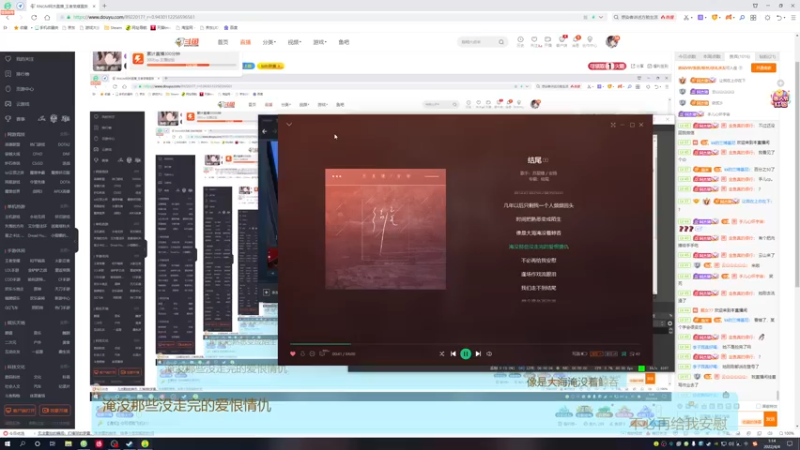
Task: Click highlighted green lyric line
Action: pyautogui.click(x=538, y=247)
